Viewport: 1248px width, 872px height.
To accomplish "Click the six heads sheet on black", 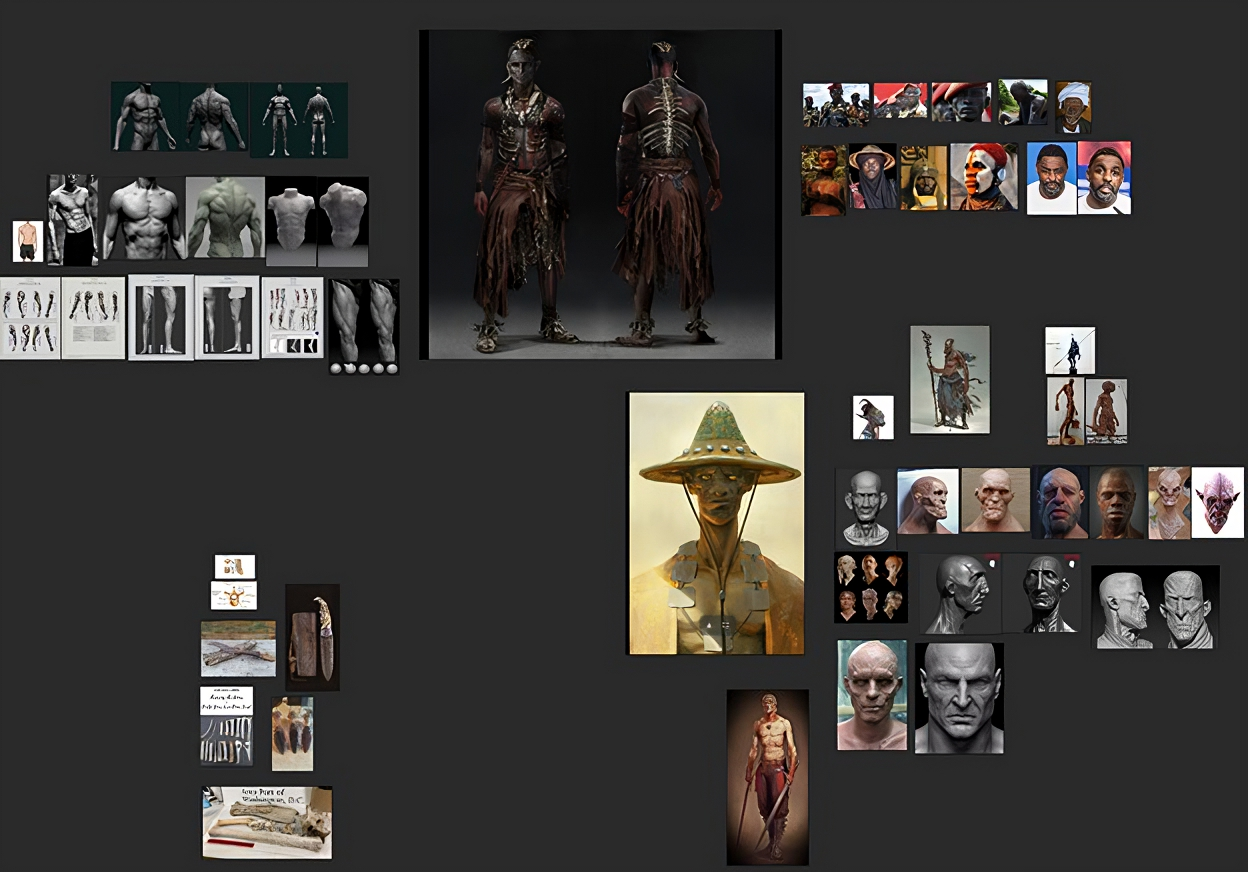I will (871, 587).
